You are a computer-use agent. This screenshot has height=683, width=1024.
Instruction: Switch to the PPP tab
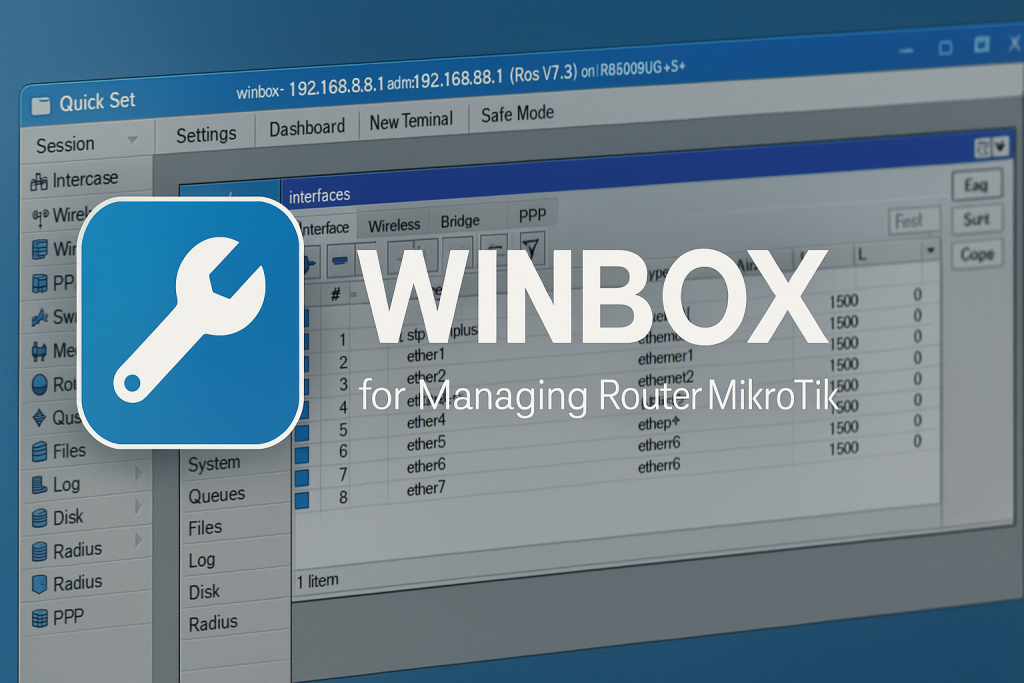point(532,216)
